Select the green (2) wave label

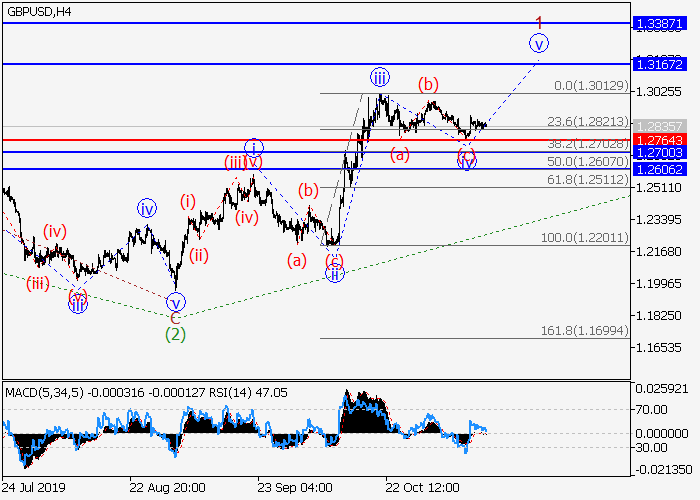176,334
